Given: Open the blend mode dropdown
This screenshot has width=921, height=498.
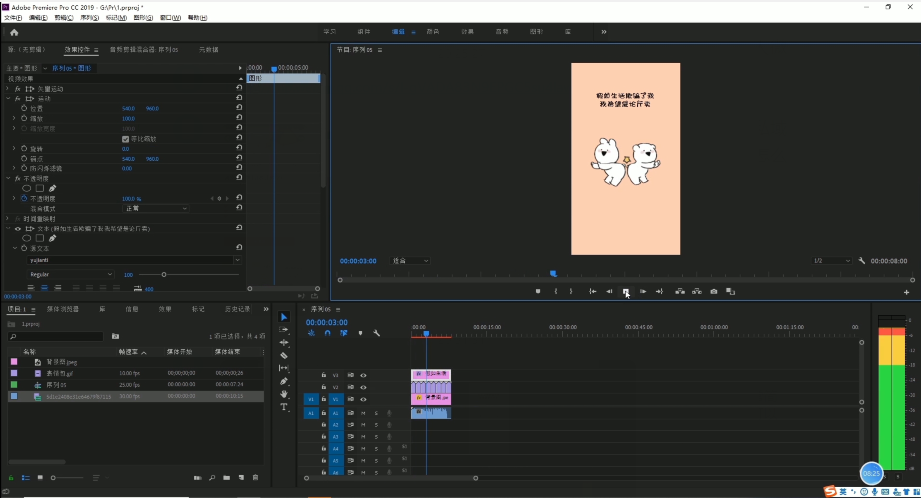Looking at the screenshot, I should 156,208.
